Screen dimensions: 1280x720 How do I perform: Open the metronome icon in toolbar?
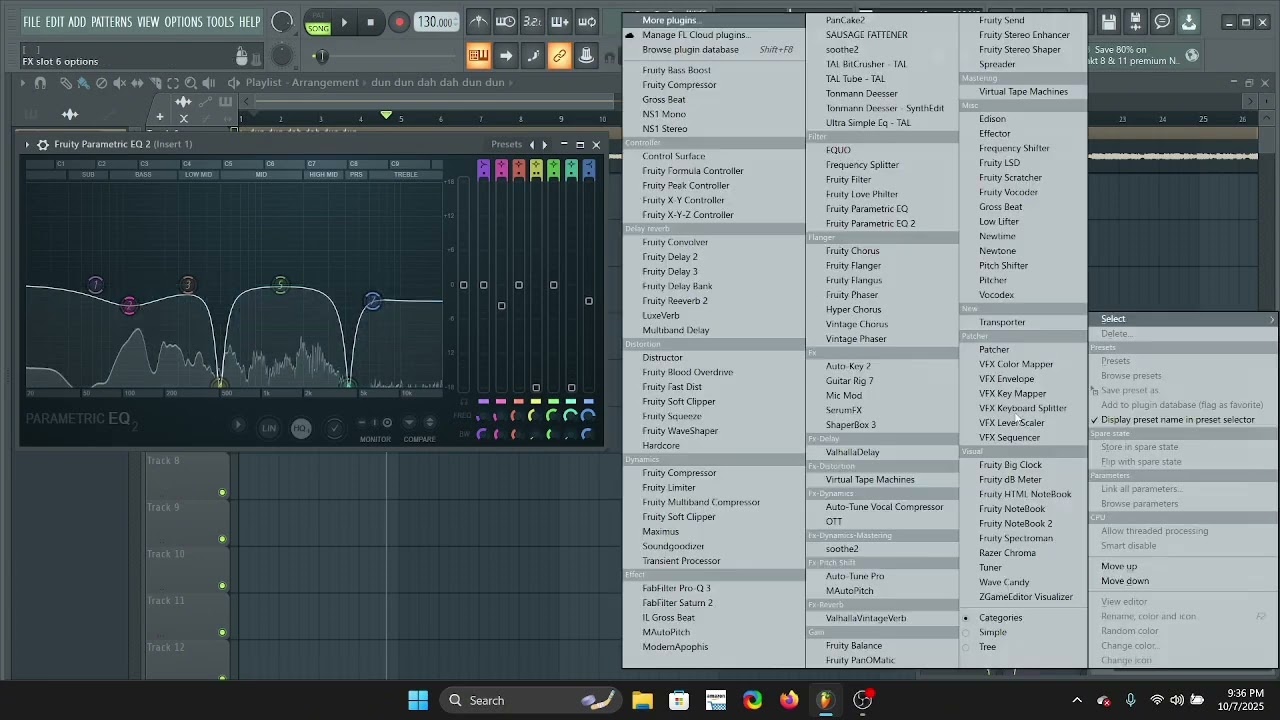[x=479, y=22]
